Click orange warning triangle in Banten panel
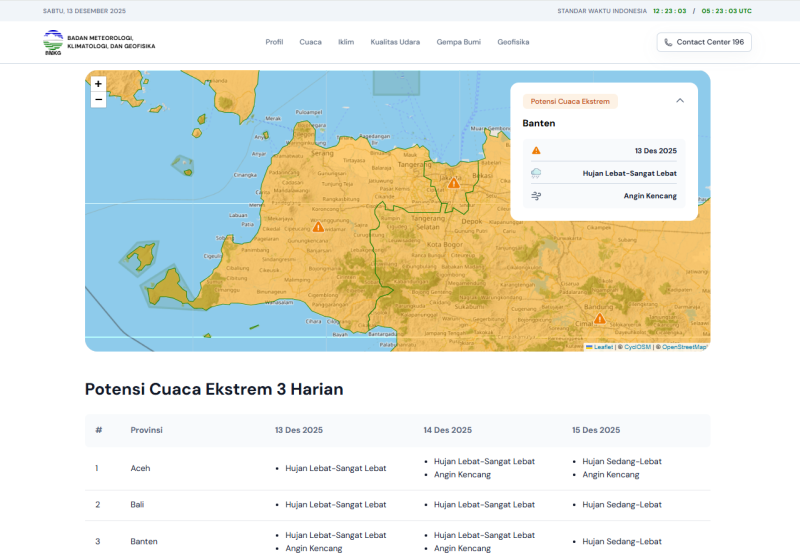Viewport: 800px width, 558px height. pos(536,150)
